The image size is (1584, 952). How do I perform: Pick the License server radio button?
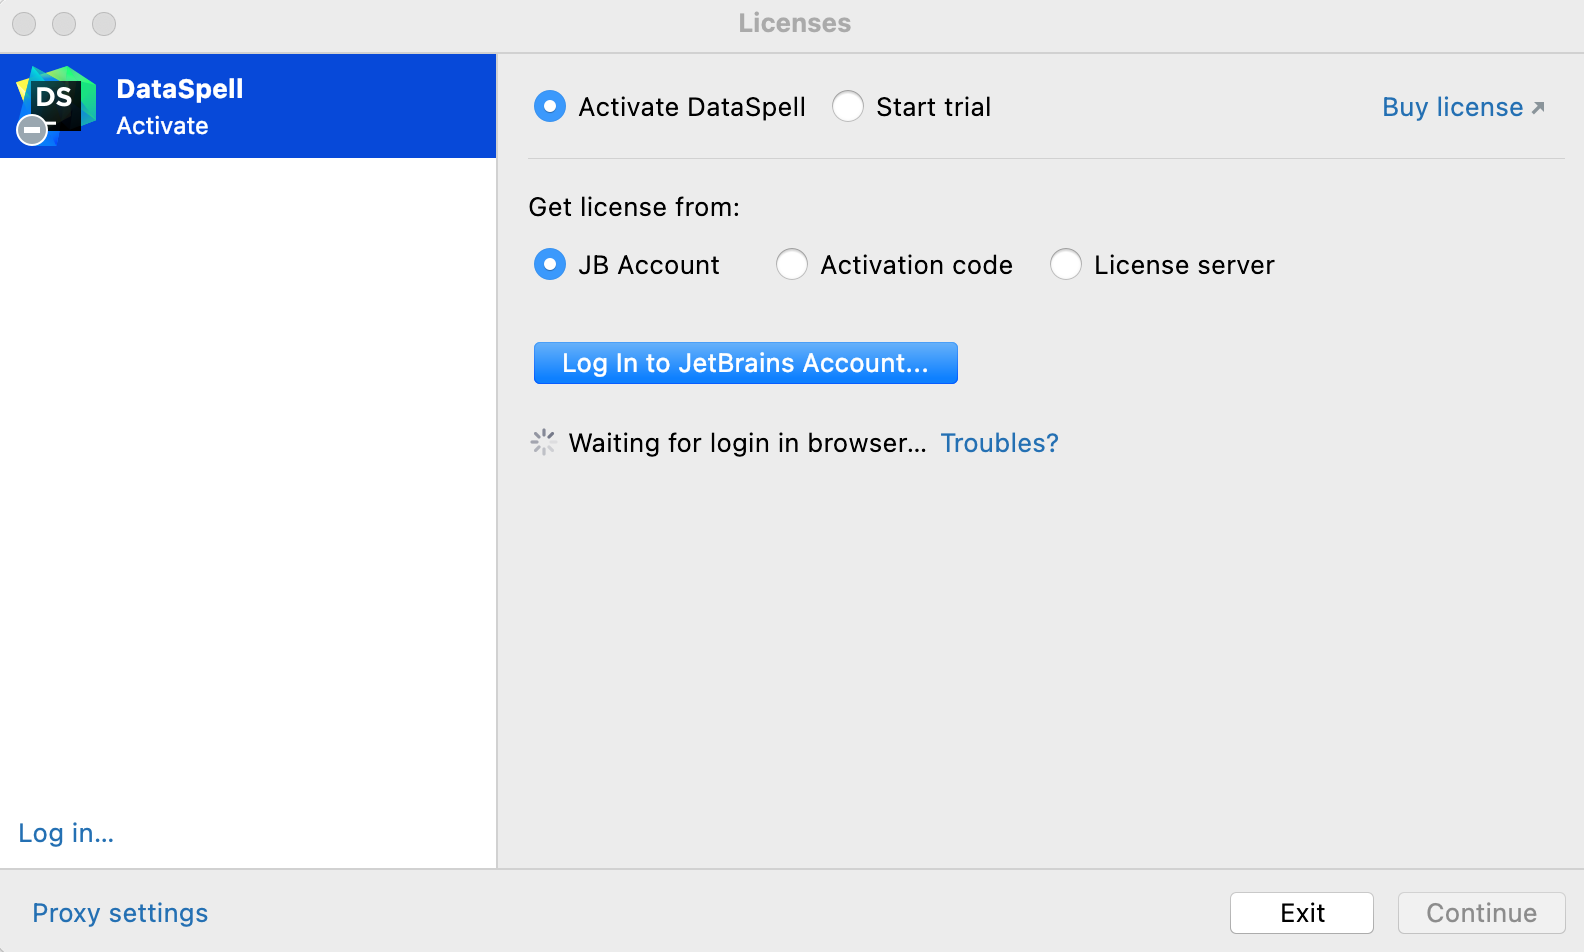1066,265
